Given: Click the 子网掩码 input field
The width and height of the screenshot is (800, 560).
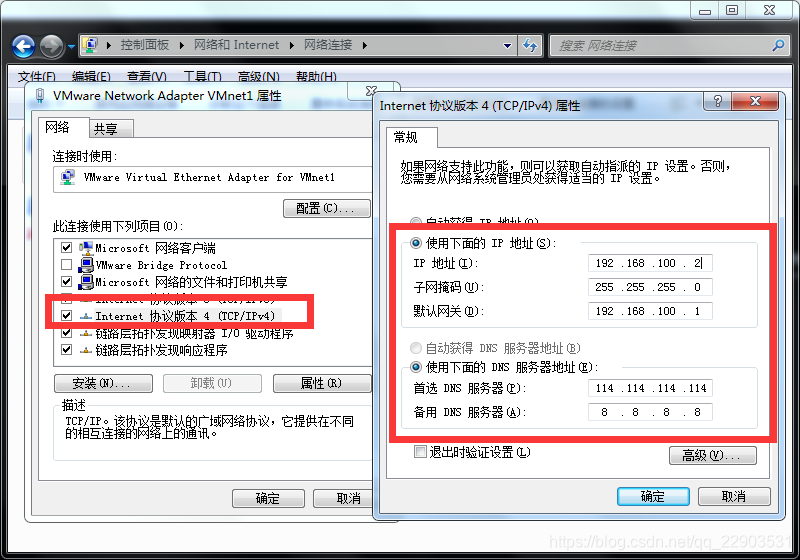Looking at the screenshot, I should click(x=649, y=287).
